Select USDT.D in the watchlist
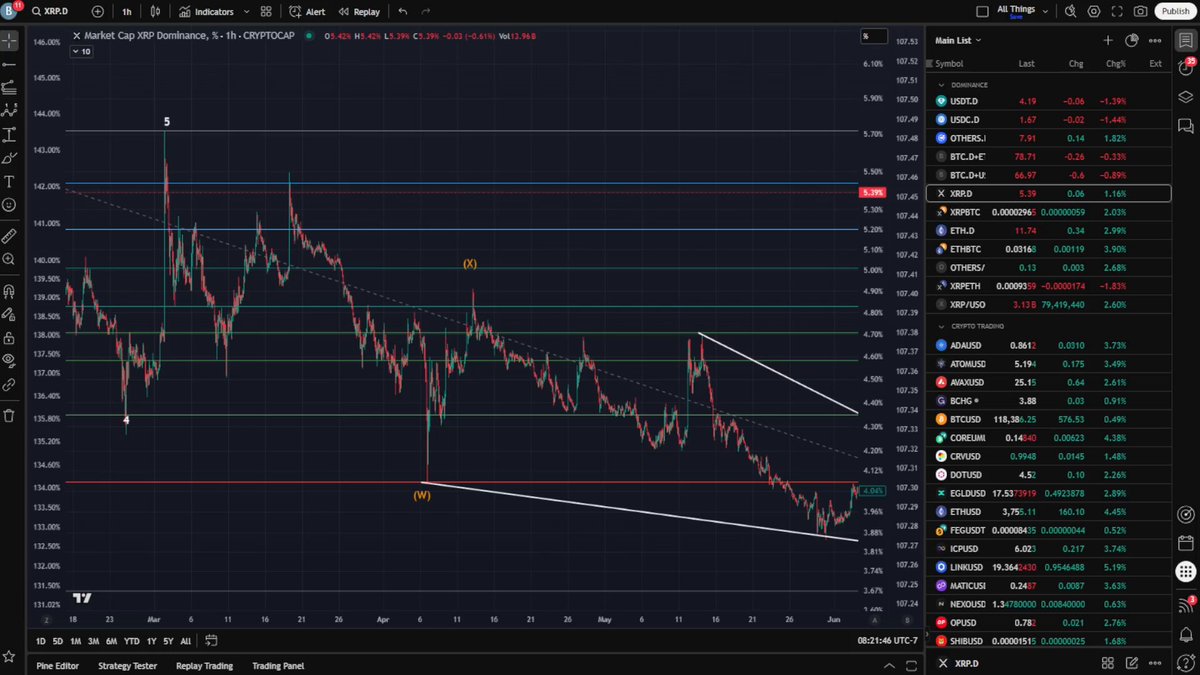Screen dimensions: 1200x675 click(x=1049, y=101)
